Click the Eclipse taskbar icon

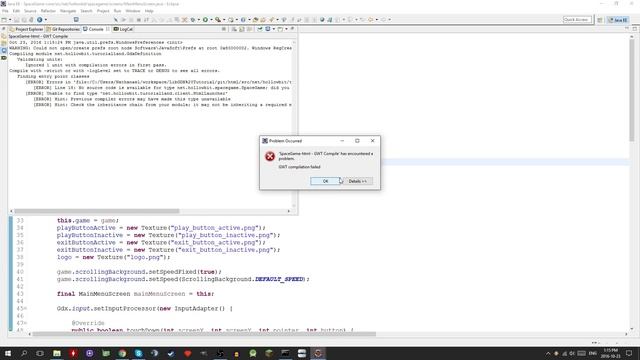click(x=318, y=353)
